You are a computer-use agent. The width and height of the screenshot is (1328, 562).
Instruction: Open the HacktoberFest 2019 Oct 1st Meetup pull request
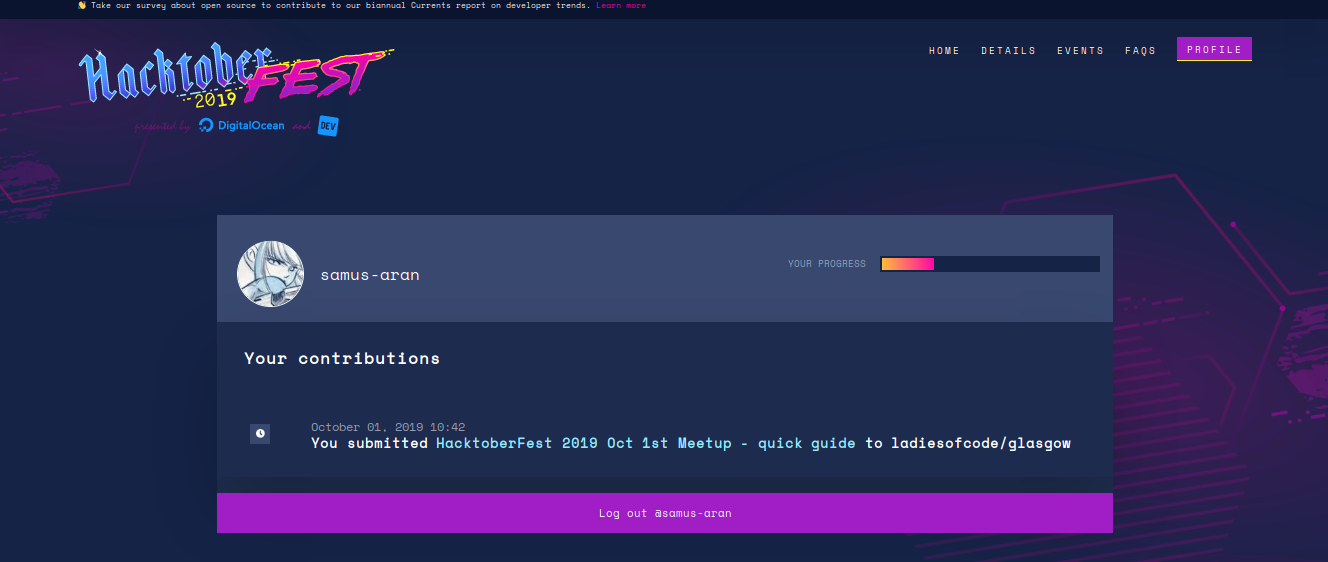tap(645, 443)
